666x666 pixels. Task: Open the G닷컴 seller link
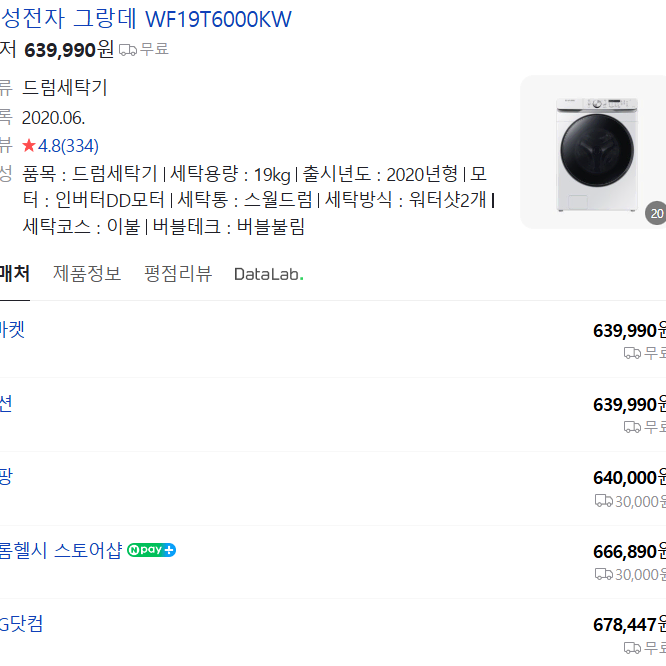tap(21, 624)
